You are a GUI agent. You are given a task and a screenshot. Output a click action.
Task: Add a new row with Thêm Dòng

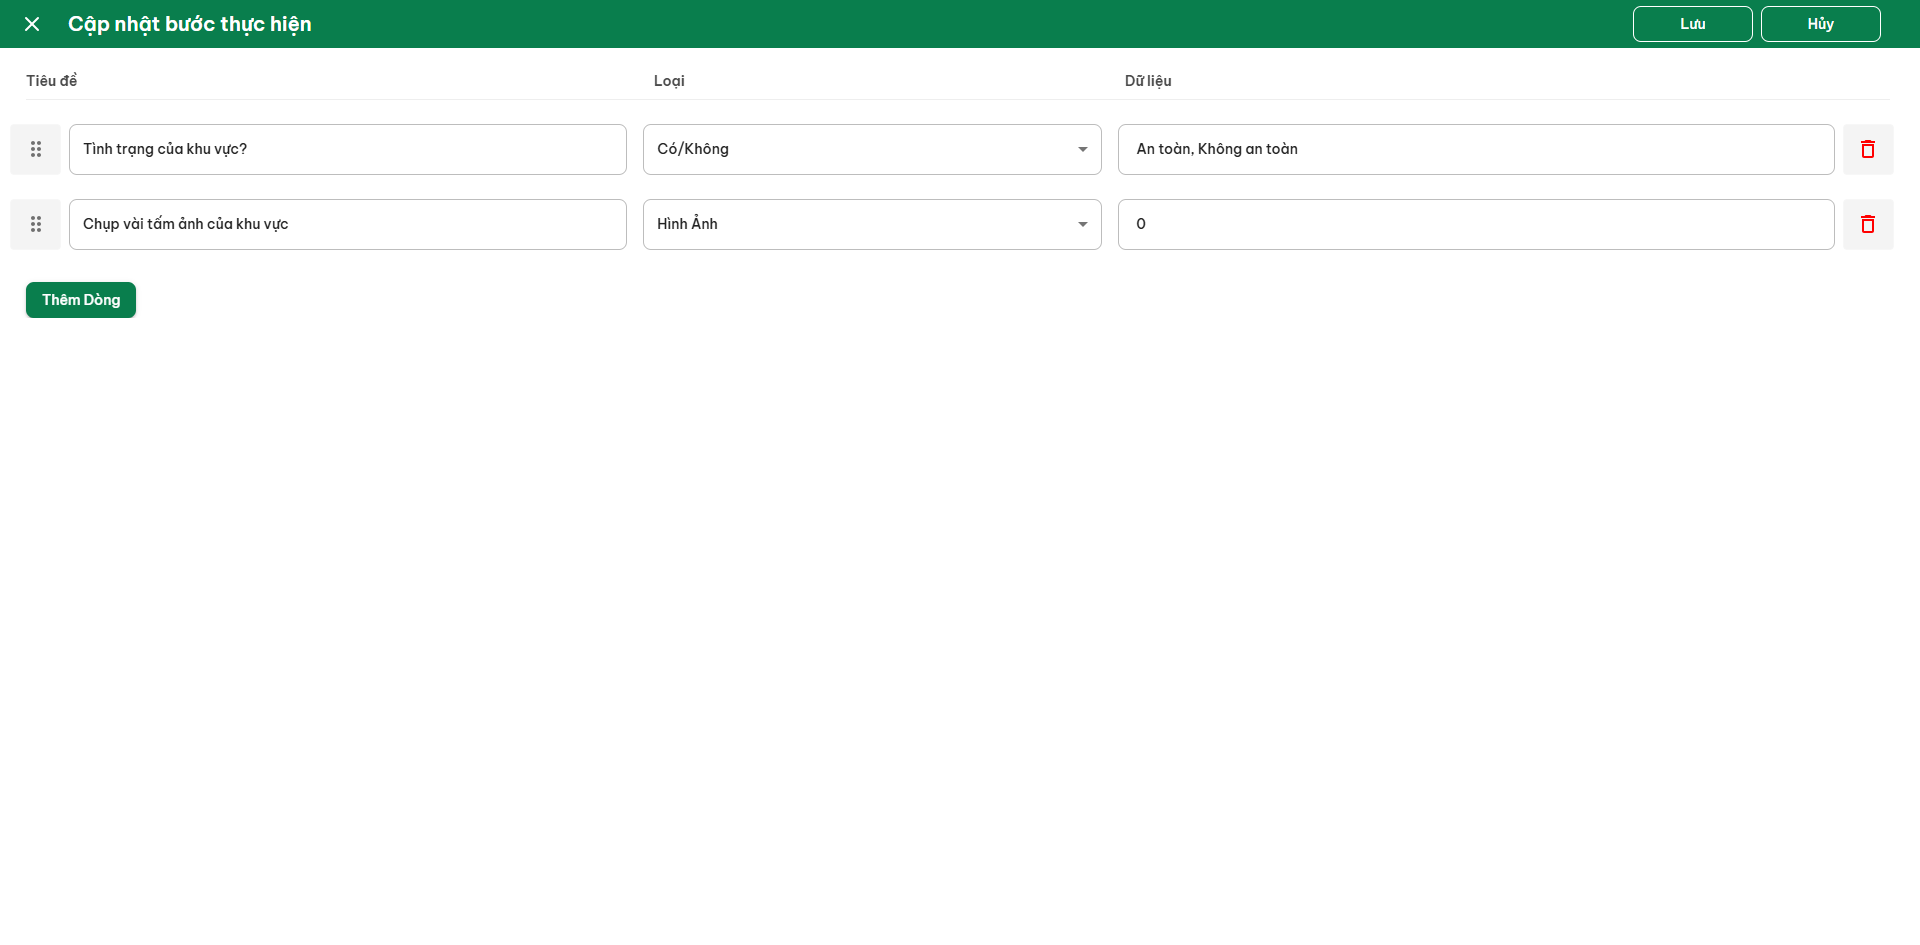coord(81,300)
